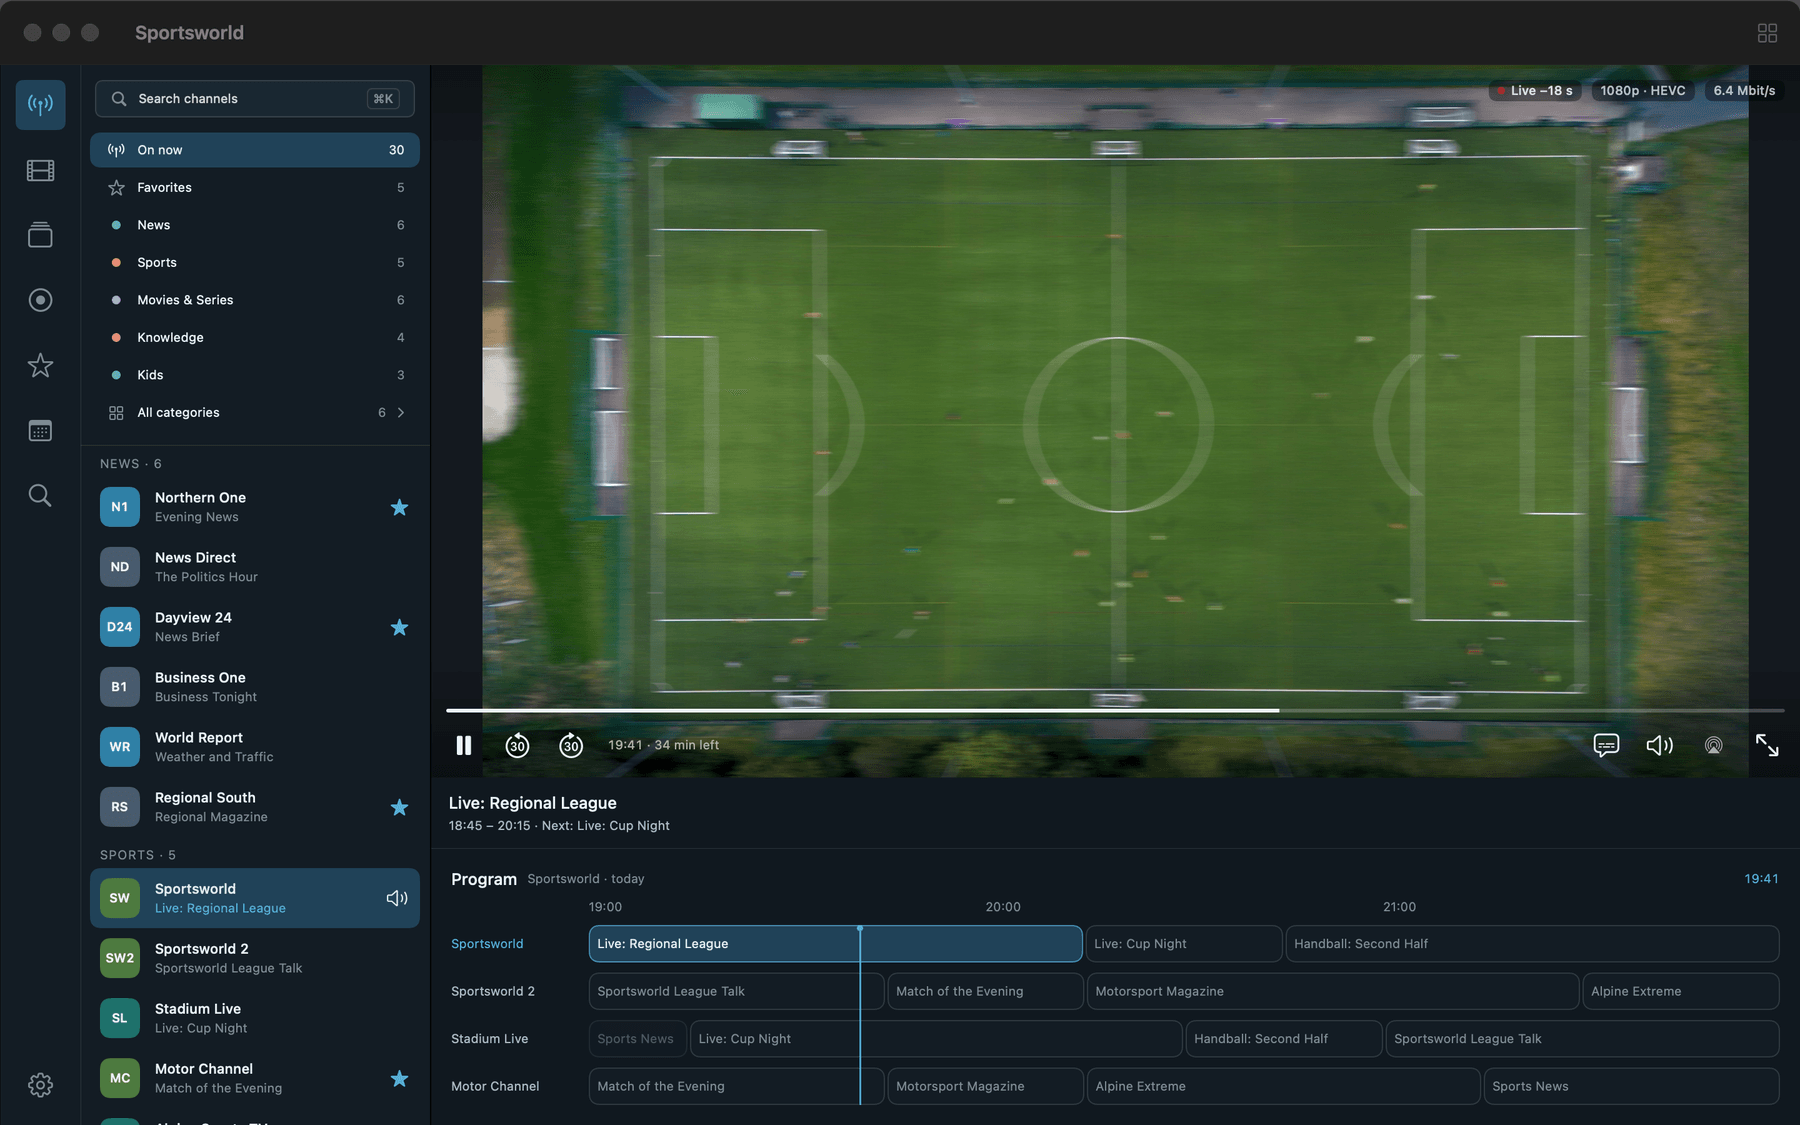The image size is (1800, 1125).
Task: Jump to live via the Live –18 s badge
Action: pos(1535,90)
